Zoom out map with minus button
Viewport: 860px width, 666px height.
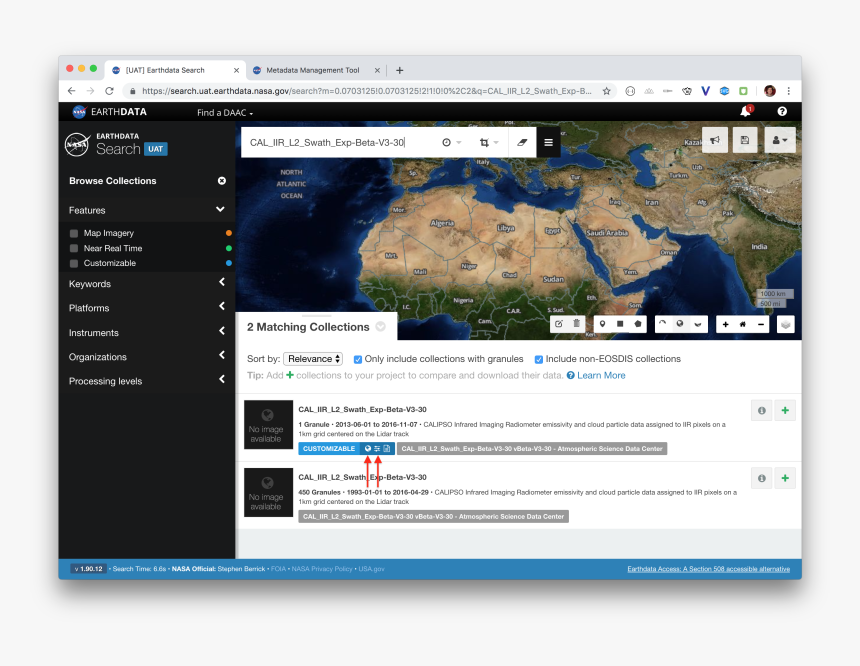(x=761, y=324)
